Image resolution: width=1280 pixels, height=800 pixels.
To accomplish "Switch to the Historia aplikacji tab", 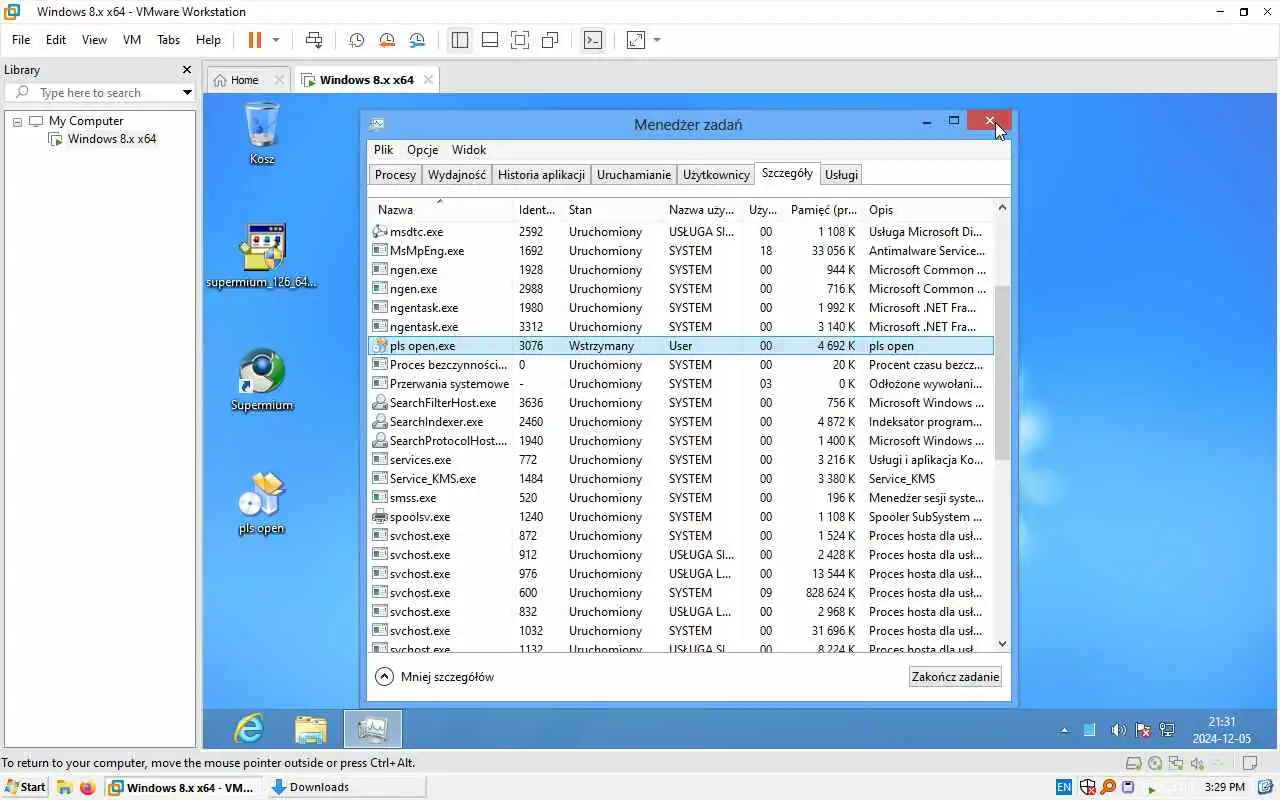I will point(541,174).
